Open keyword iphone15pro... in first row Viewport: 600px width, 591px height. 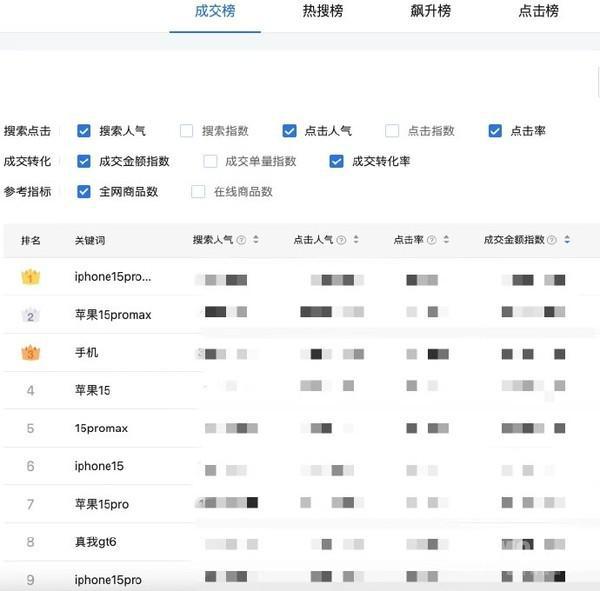(x=113, y=276)
